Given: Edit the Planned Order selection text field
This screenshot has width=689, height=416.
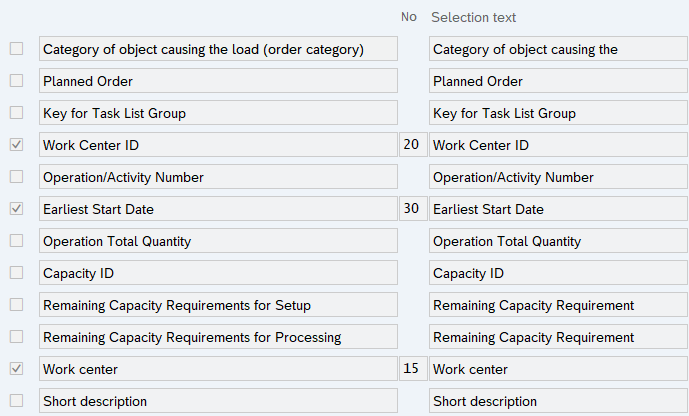Looking at the screenshot, I should coord(558,81).
